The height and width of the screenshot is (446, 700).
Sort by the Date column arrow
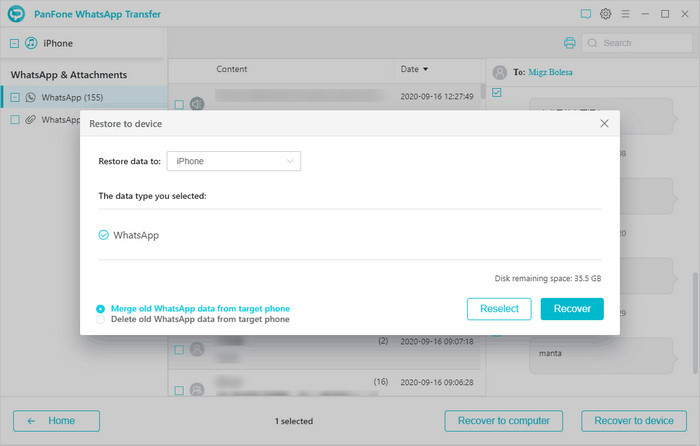[425, 69]
